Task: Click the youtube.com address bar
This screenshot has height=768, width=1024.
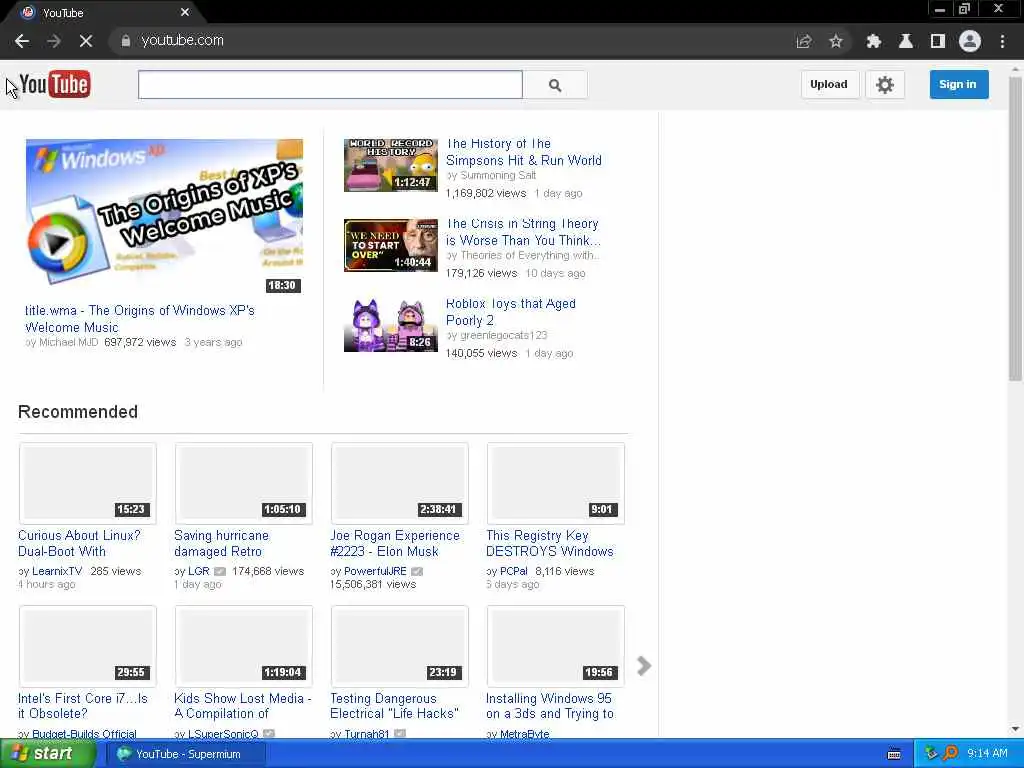Action: pyautogui.click(x=451, y=40)
